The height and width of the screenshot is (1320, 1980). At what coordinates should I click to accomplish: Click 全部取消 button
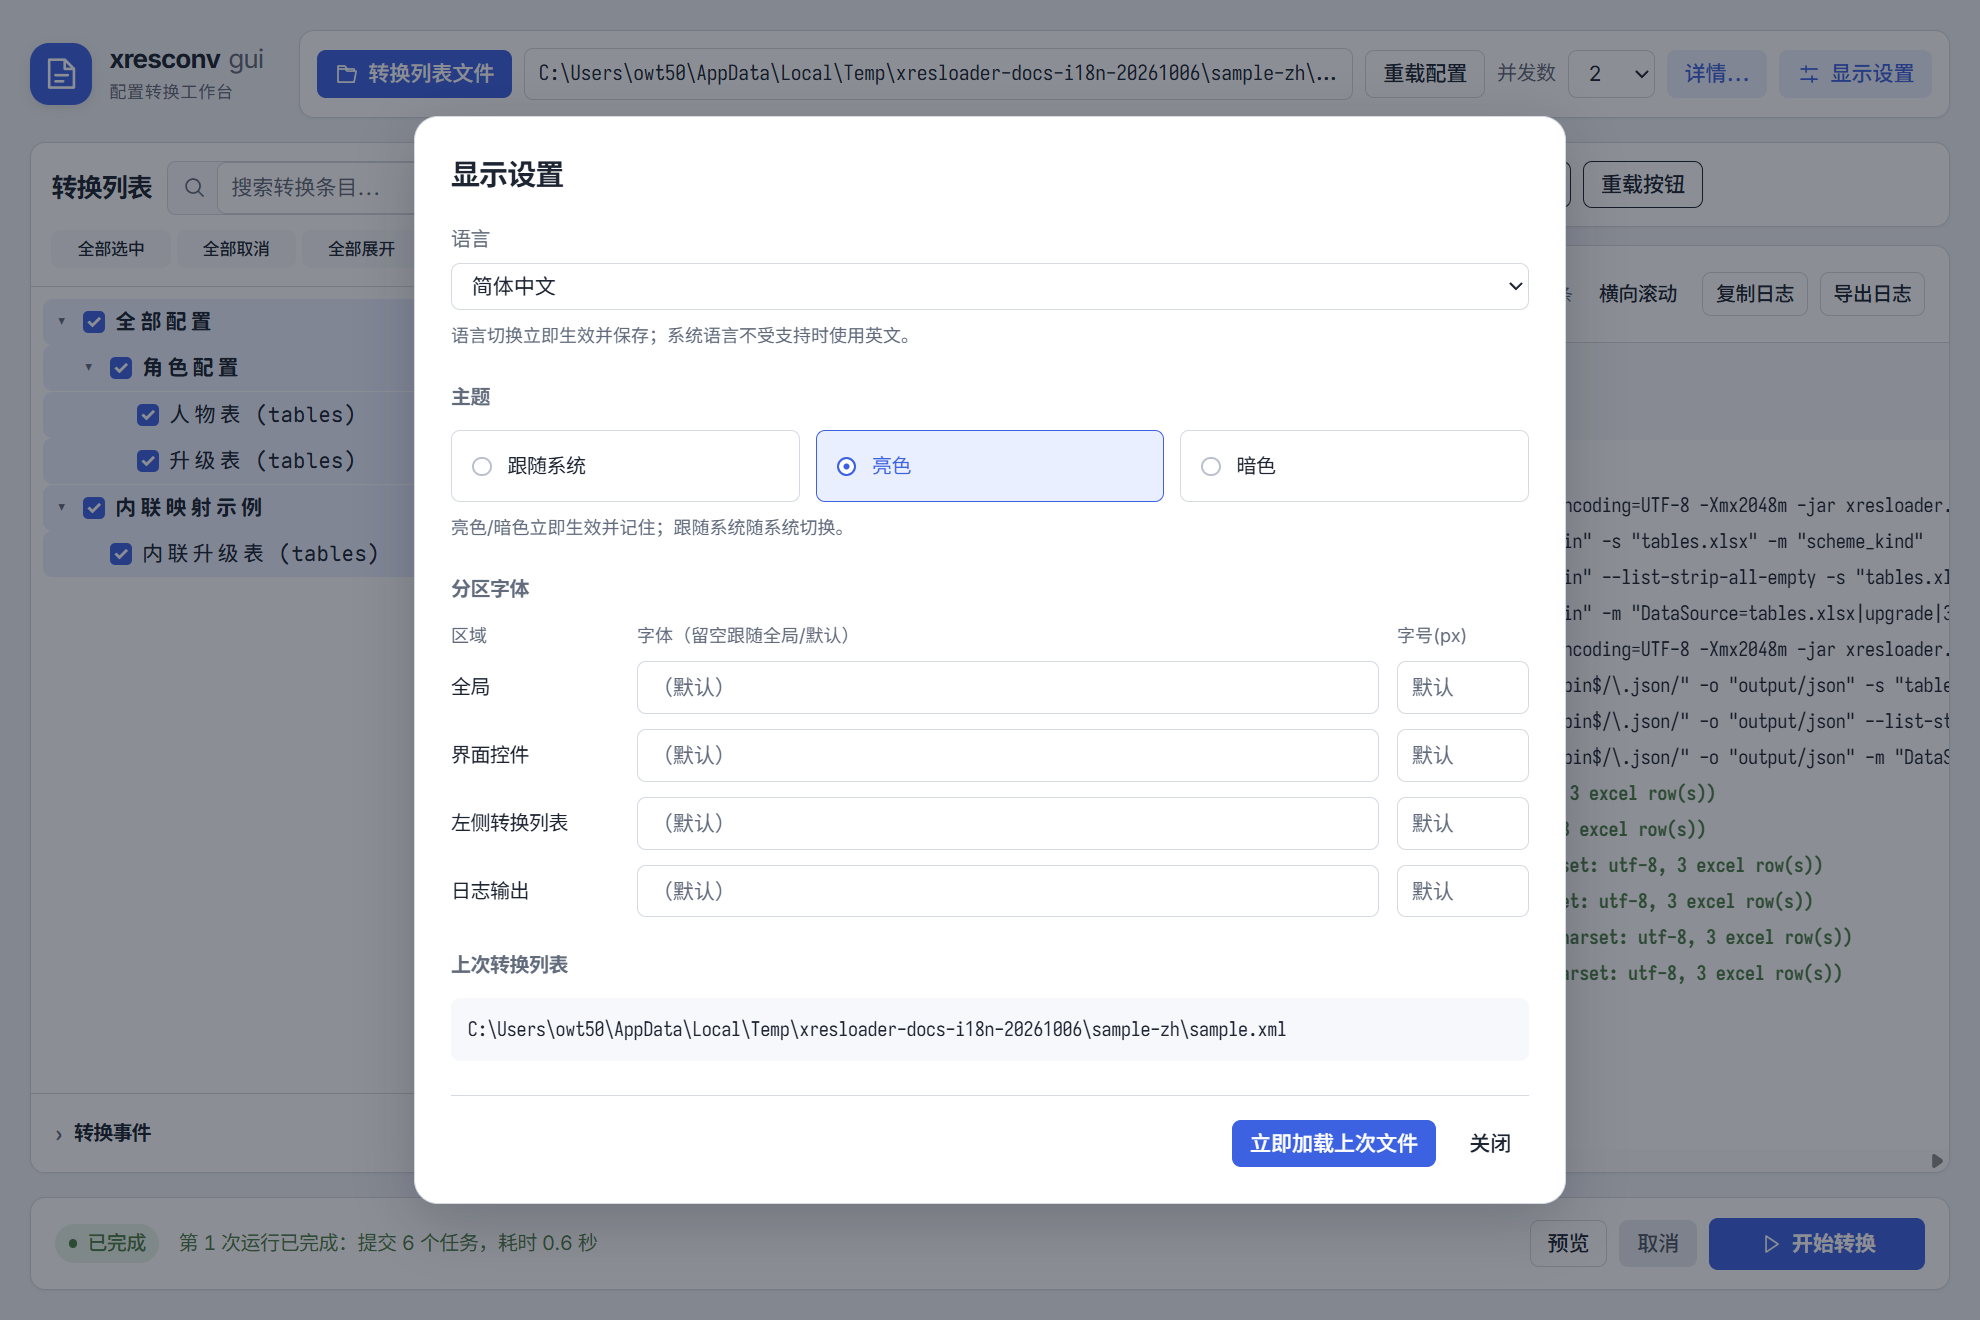(236, 249)
